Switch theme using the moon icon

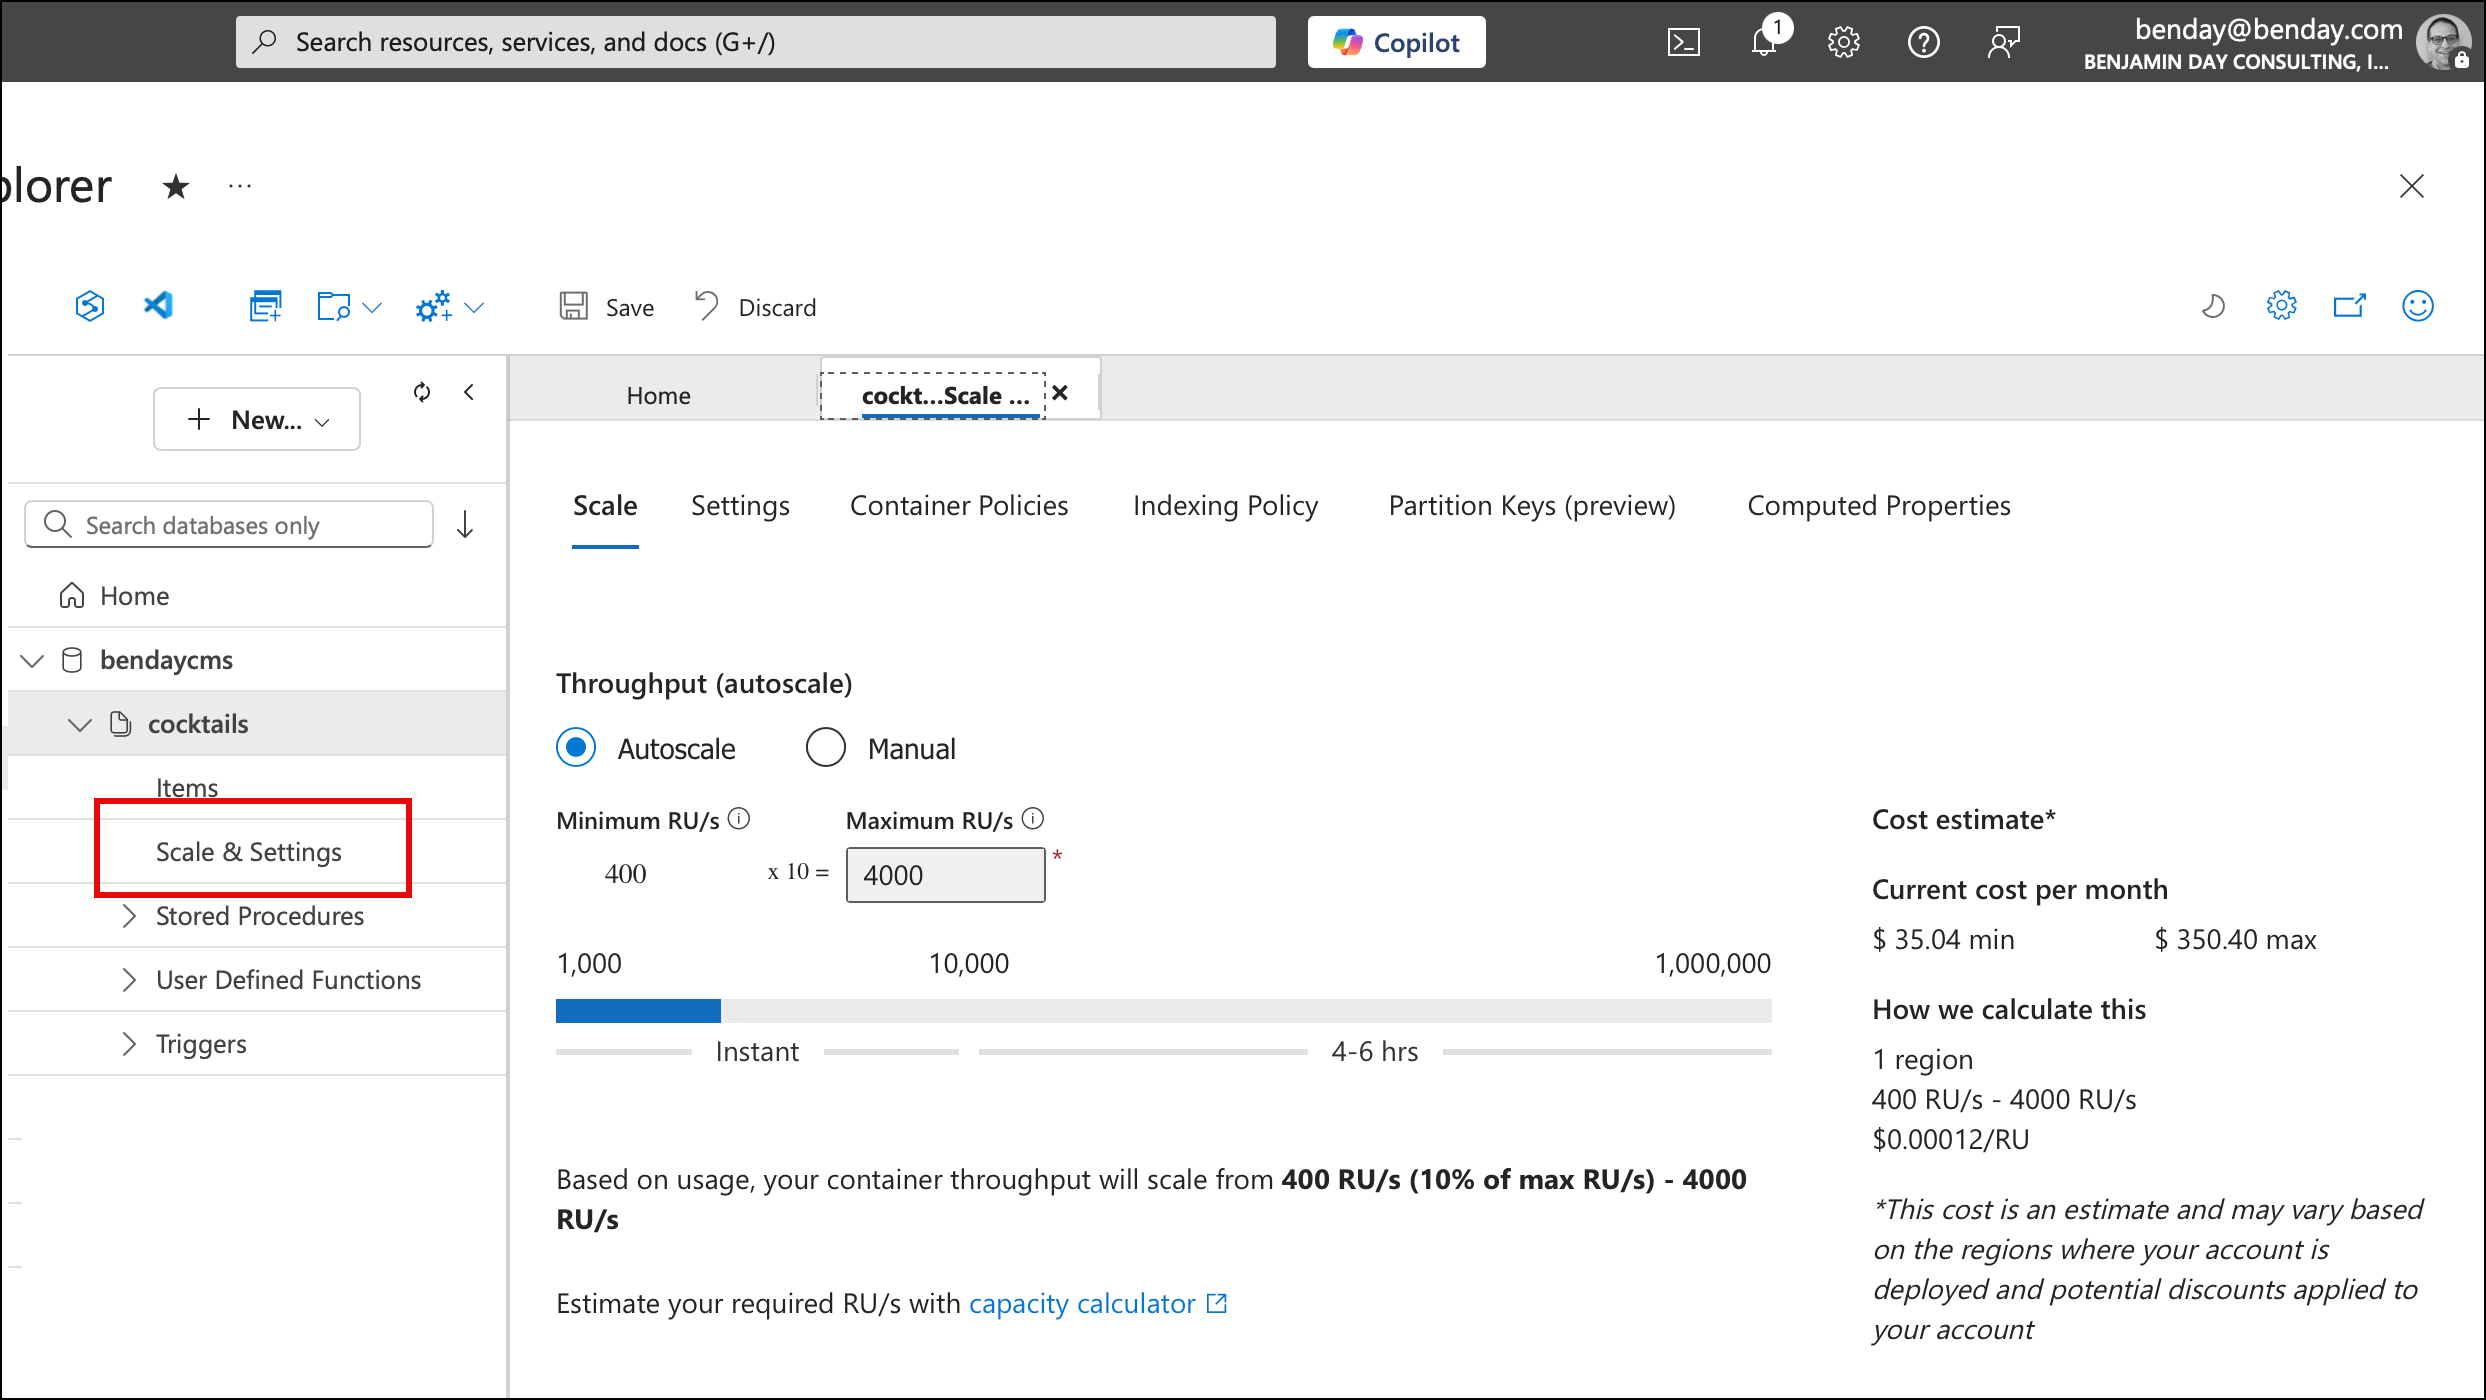pyautogui.click(x=2213, y=306)
